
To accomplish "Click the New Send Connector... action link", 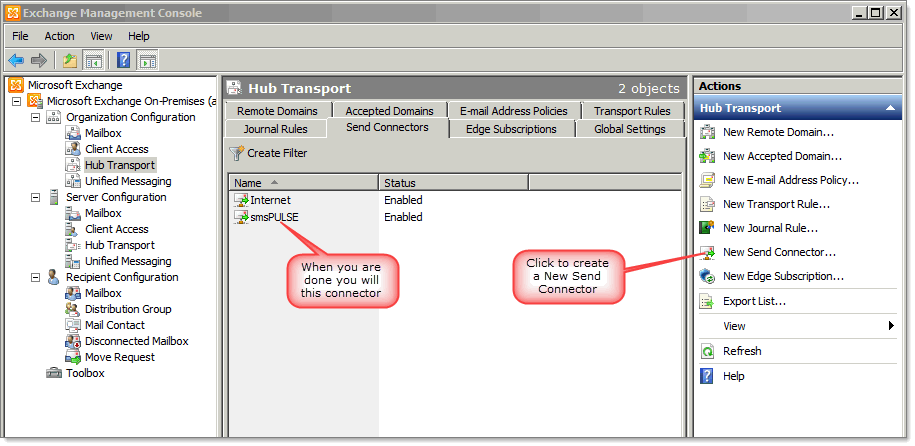I will [x=779, y=252].
